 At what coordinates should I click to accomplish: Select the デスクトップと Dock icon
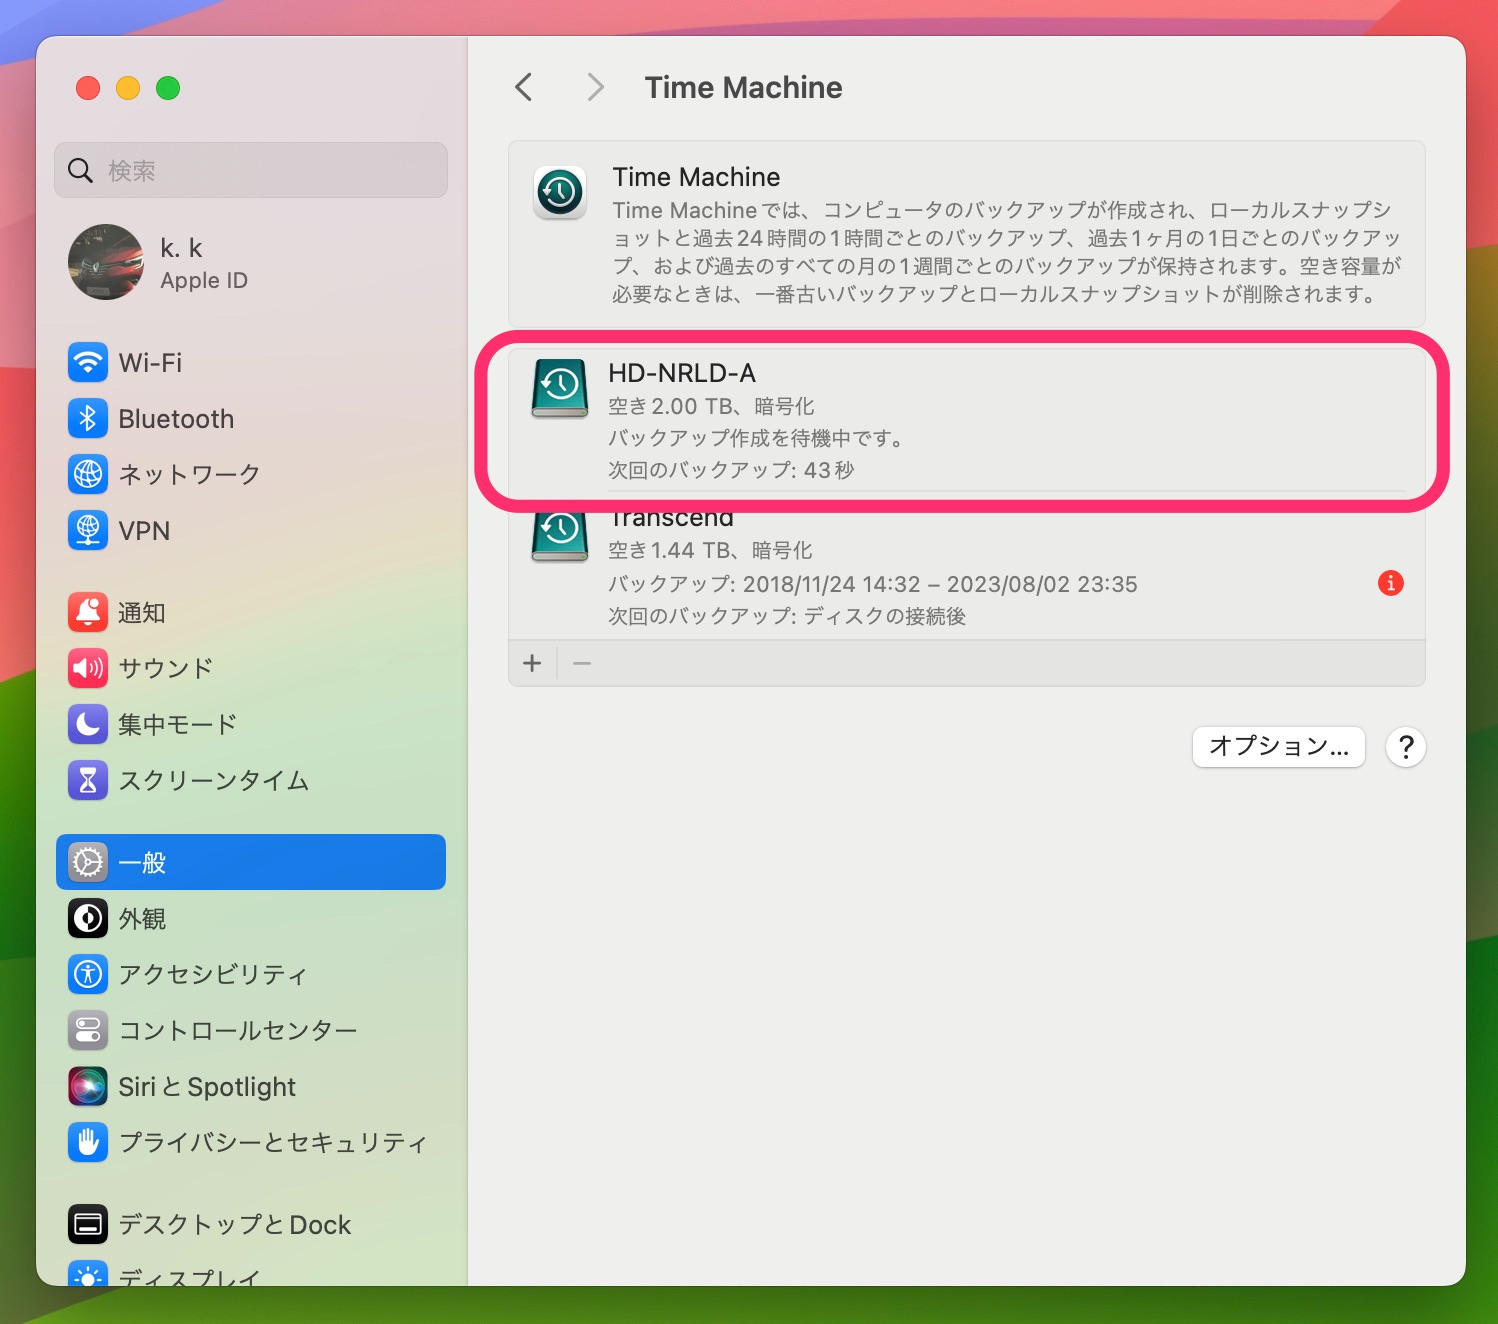coord(88,1224)
